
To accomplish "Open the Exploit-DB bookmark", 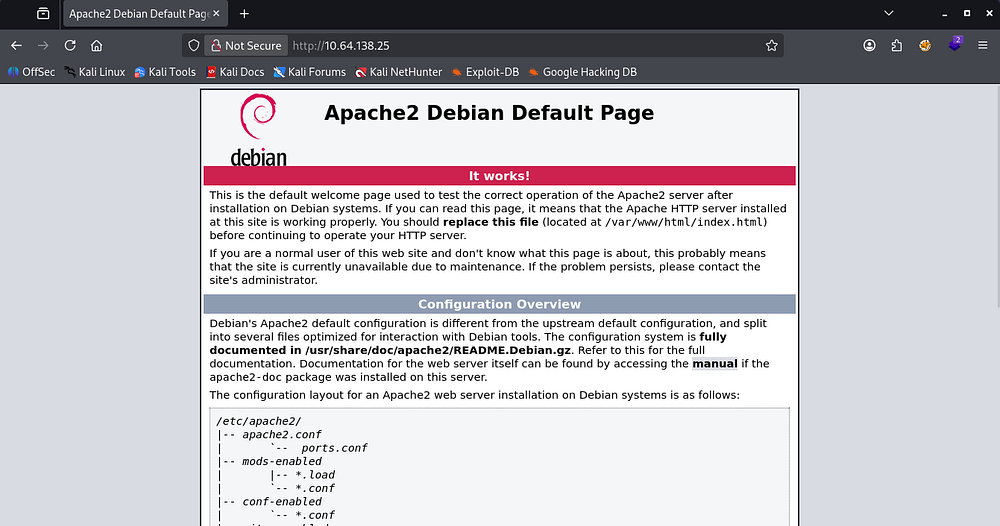I will pos(484,72).
